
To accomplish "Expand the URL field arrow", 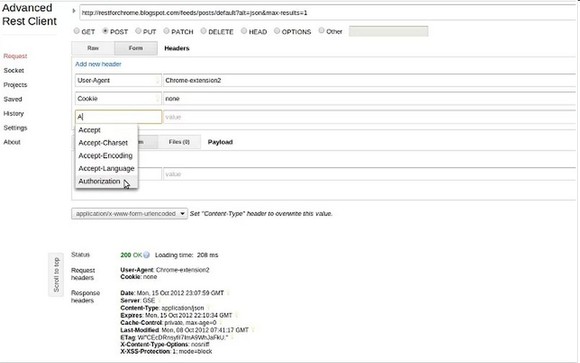I will (74, 11).
